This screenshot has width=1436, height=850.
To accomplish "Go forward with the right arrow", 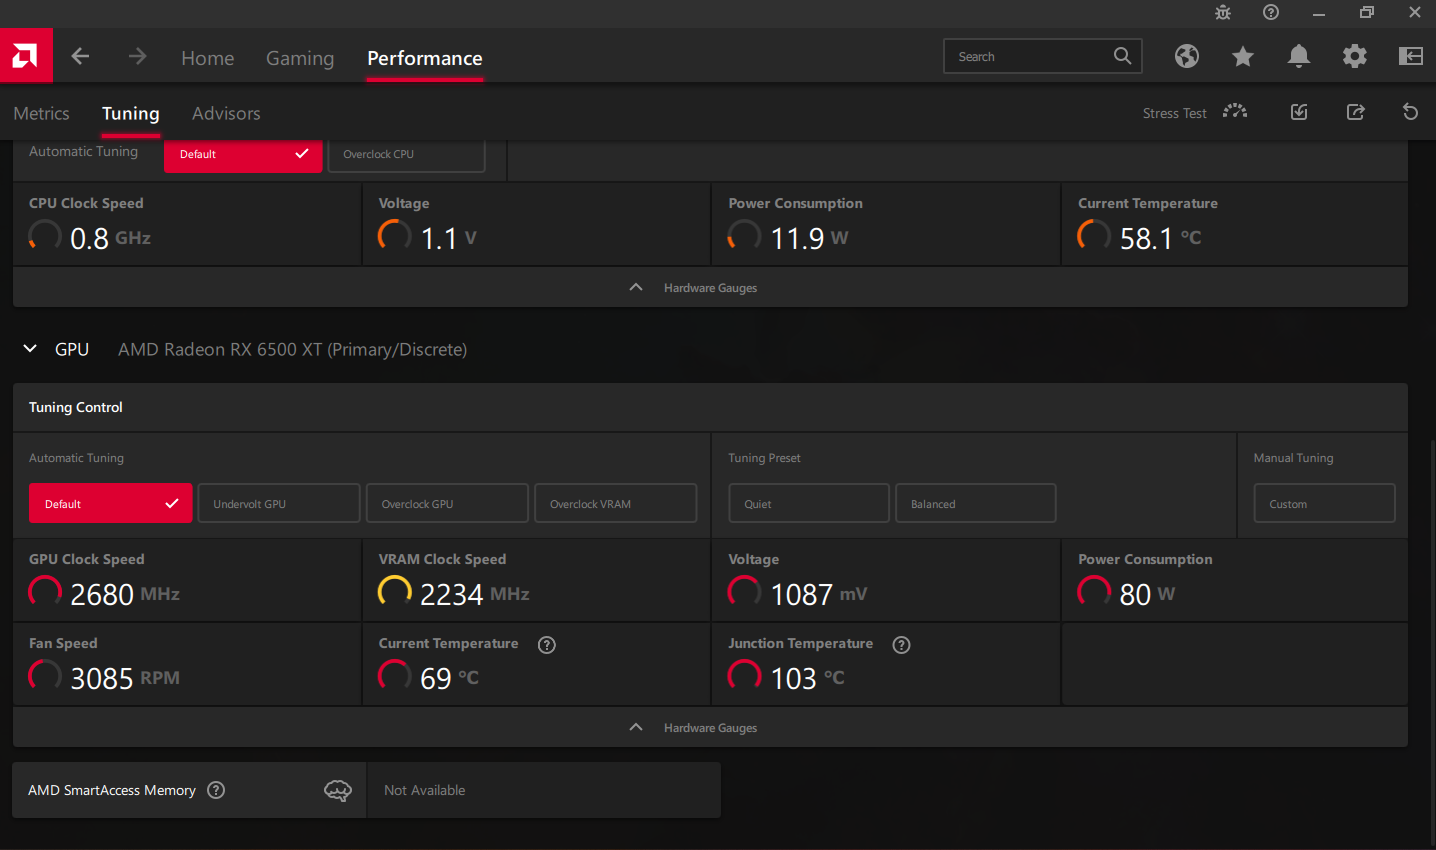I will pyautogui.click(x=138, y=57).
